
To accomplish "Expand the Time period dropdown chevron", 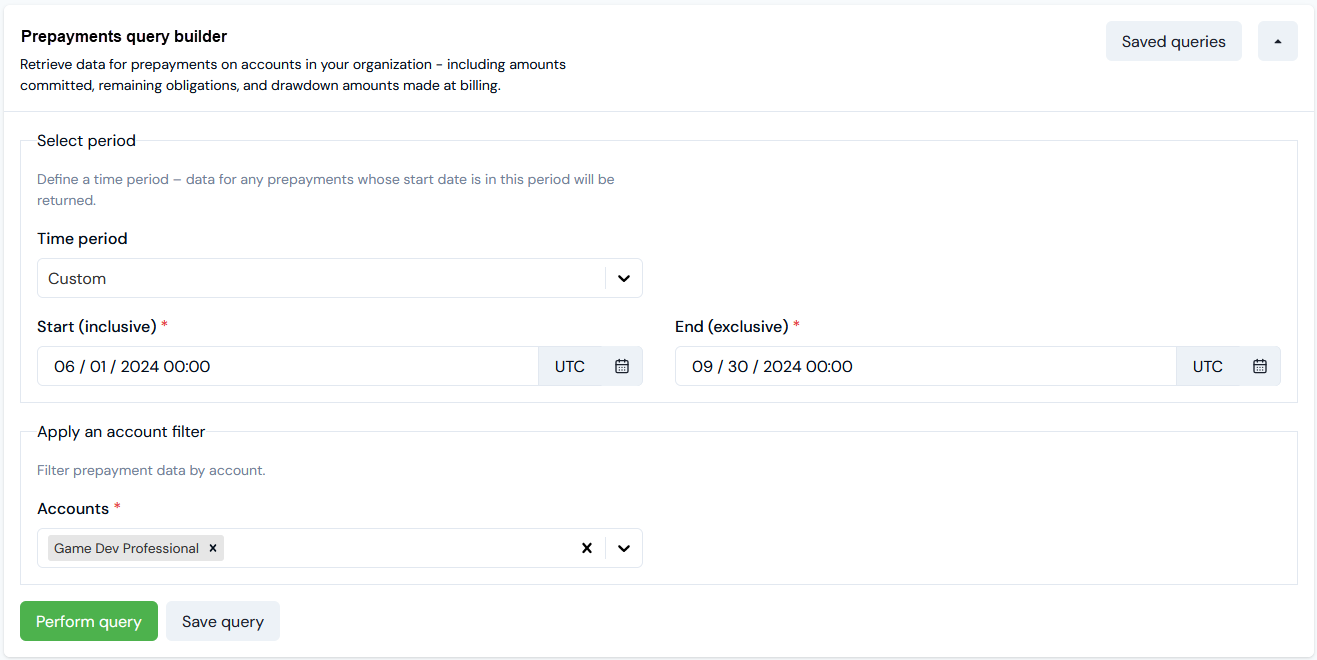I will click(x=624, y=278).
